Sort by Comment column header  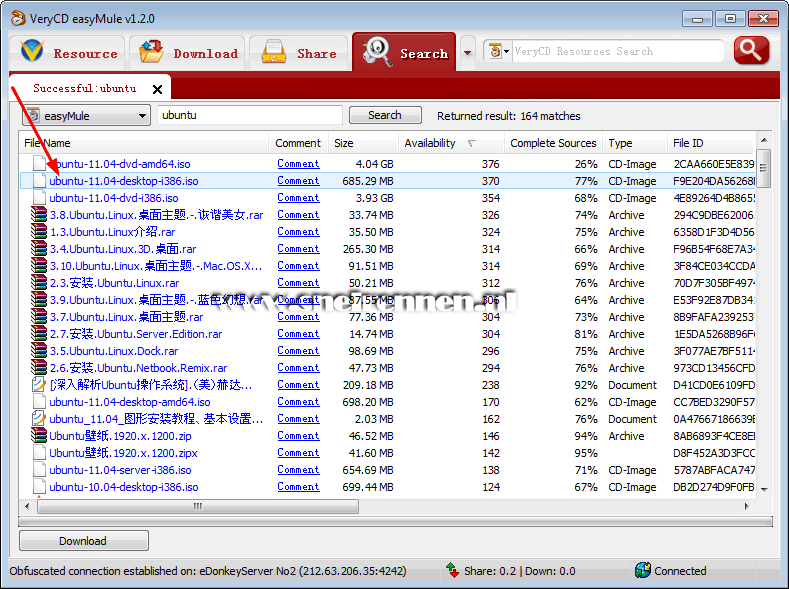click(x=298, y=143)
